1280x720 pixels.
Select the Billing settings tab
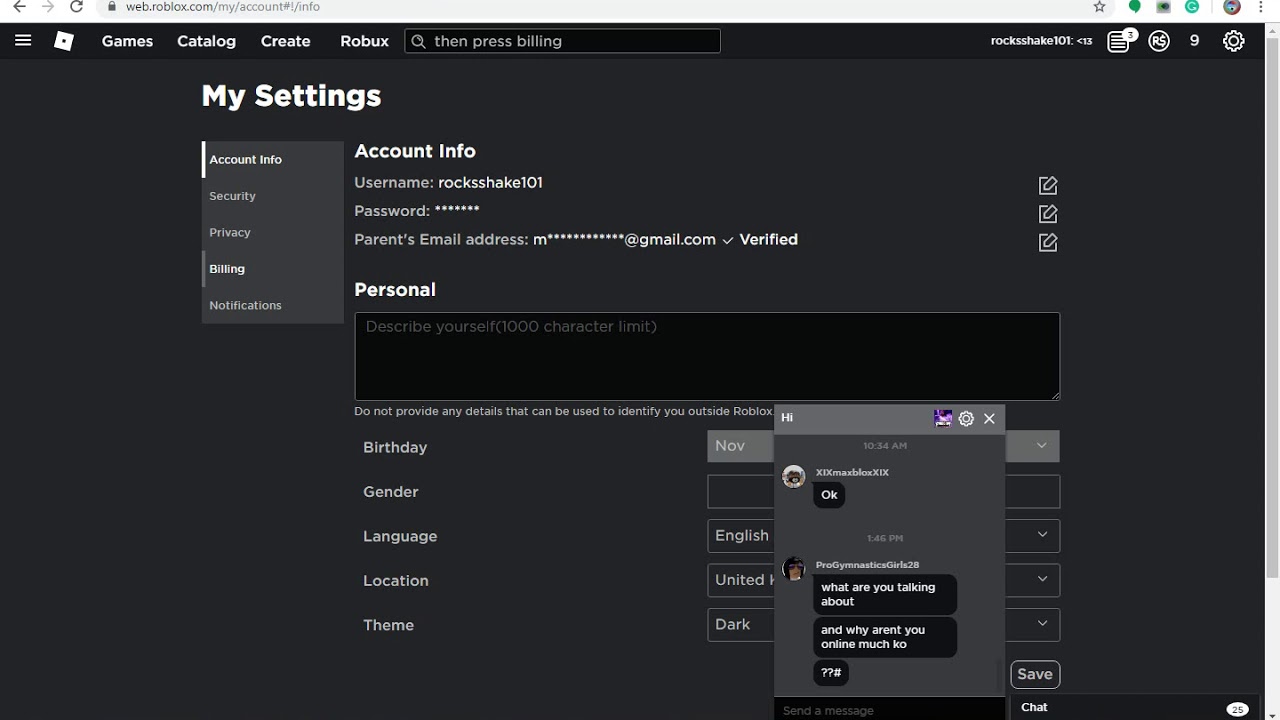pos(273,268)
